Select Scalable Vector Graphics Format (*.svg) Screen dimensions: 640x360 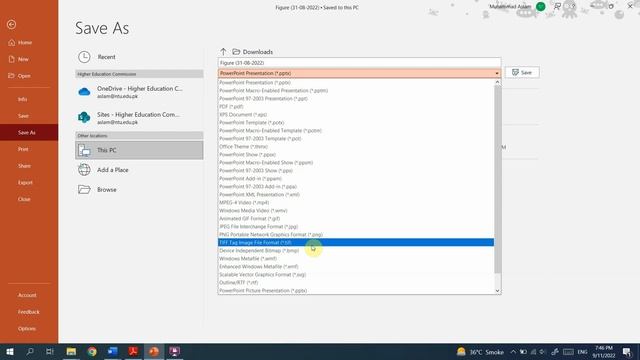click(356, 275)
